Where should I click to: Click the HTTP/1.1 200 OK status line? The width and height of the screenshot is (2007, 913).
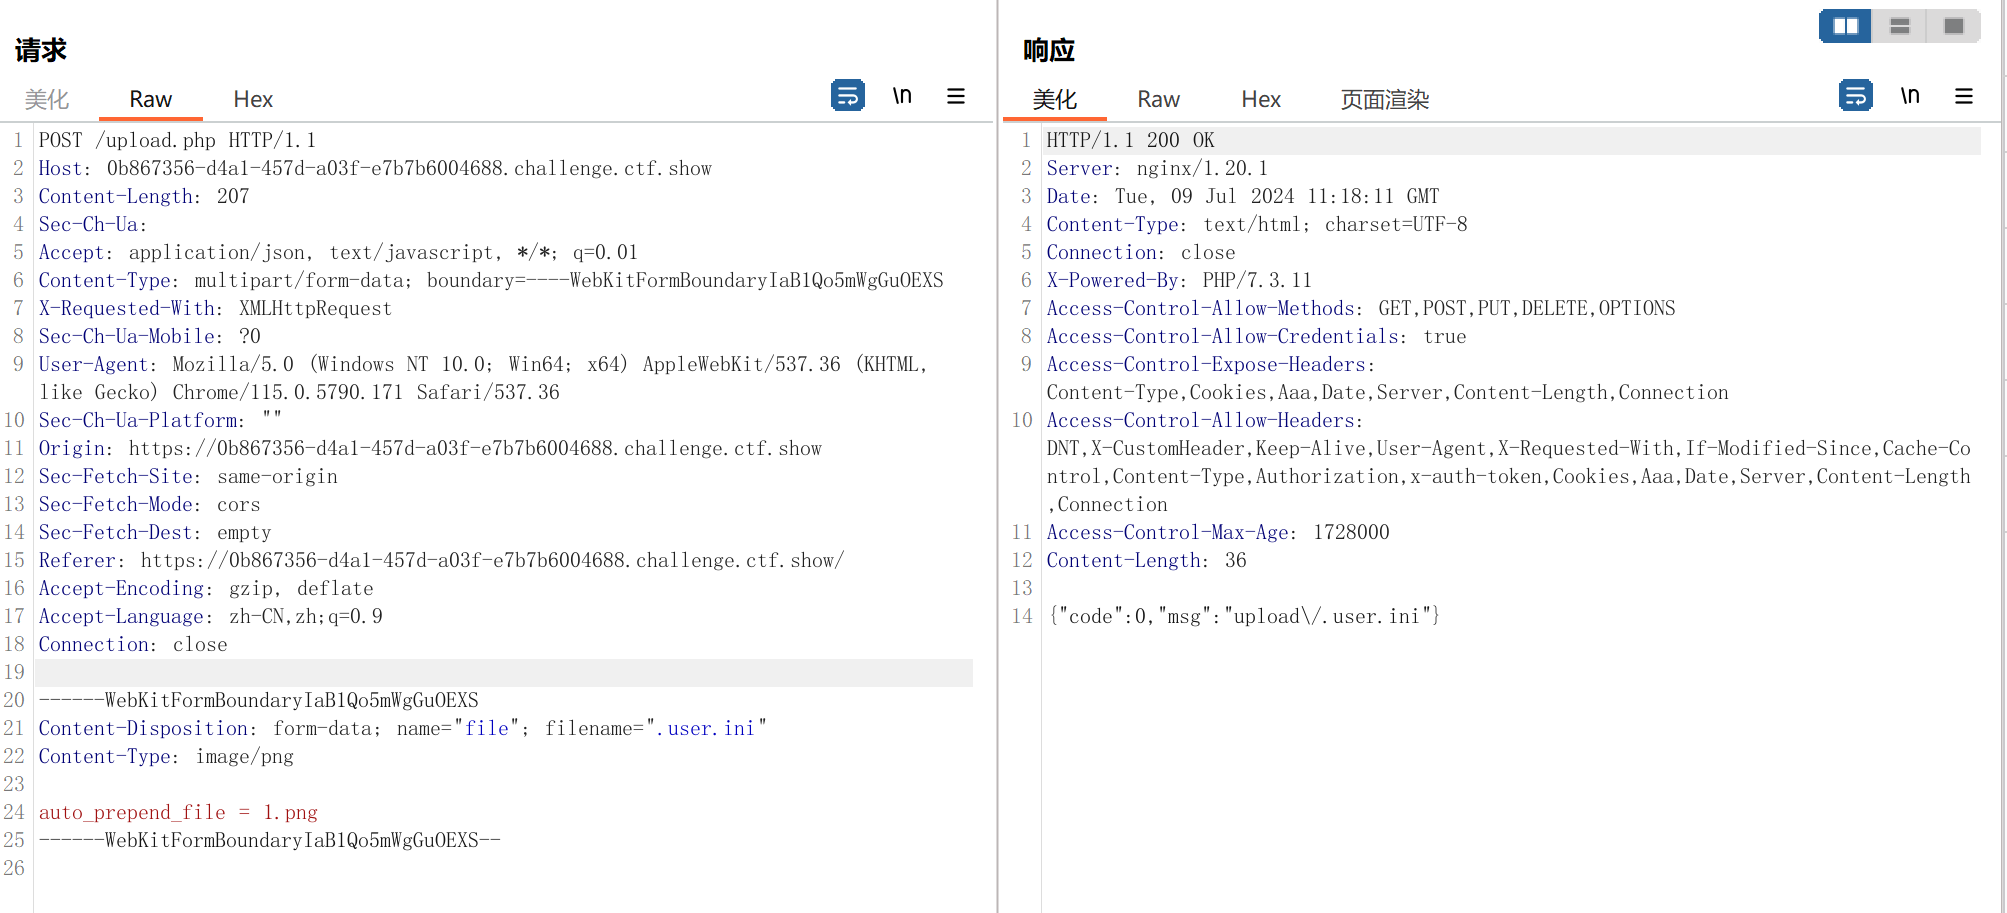[x=1130, y=140]
